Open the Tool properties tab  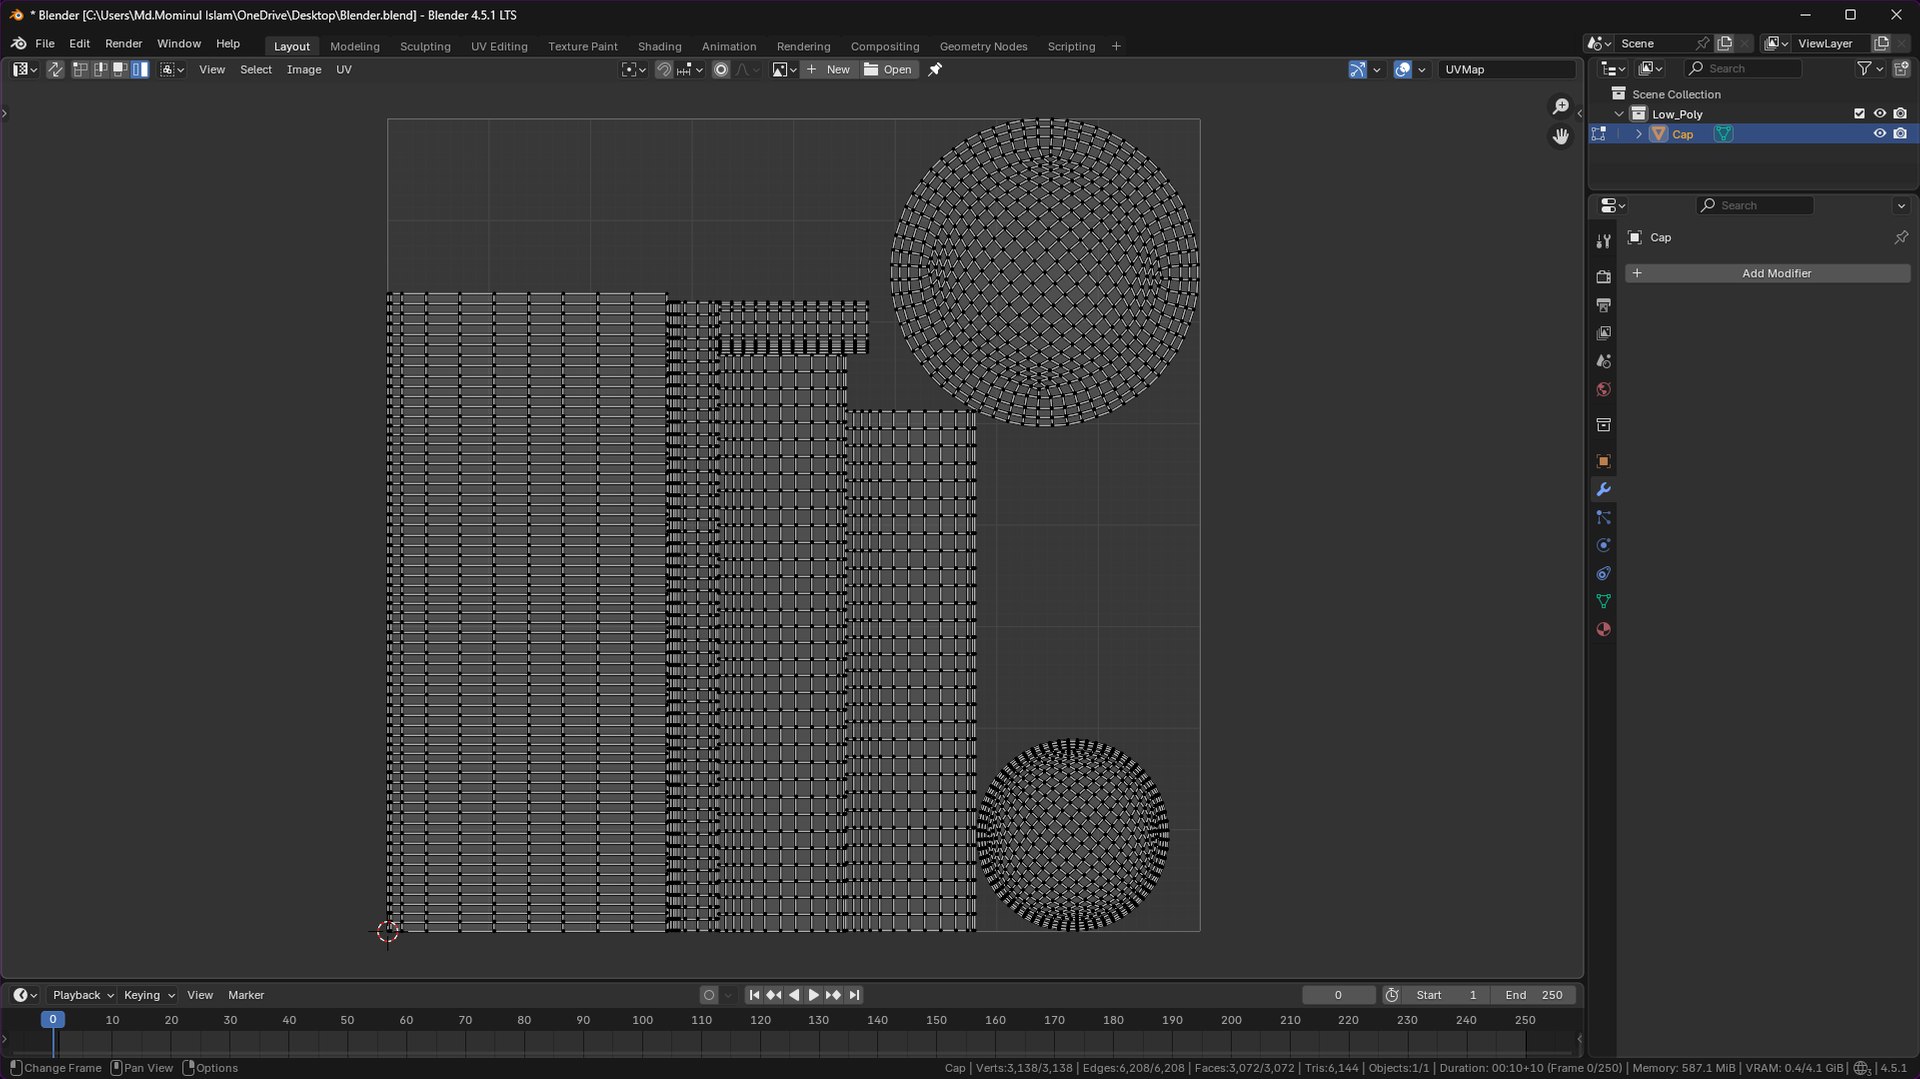(x=1603, y=241)
